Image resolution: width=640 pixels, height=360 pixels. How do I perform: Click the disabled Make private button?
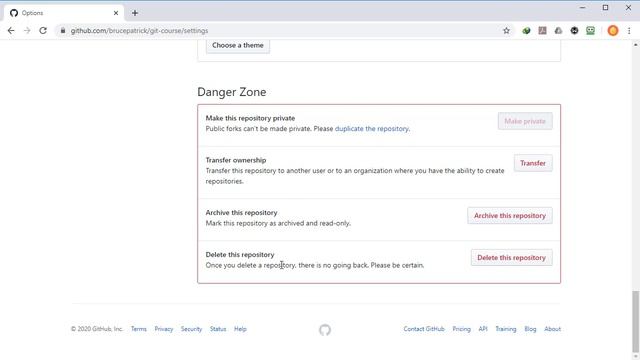525,121
